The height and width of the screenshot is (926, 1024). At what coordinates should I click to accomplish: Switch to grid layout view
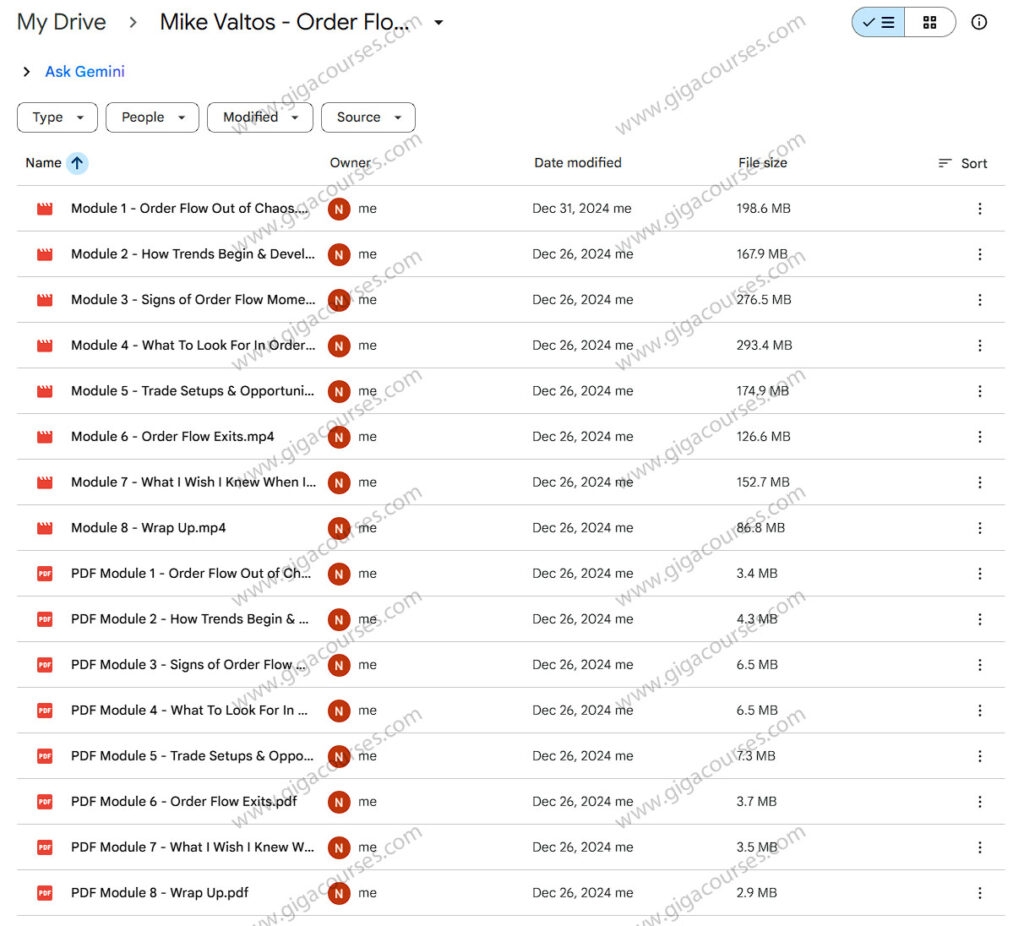[930, 22]
